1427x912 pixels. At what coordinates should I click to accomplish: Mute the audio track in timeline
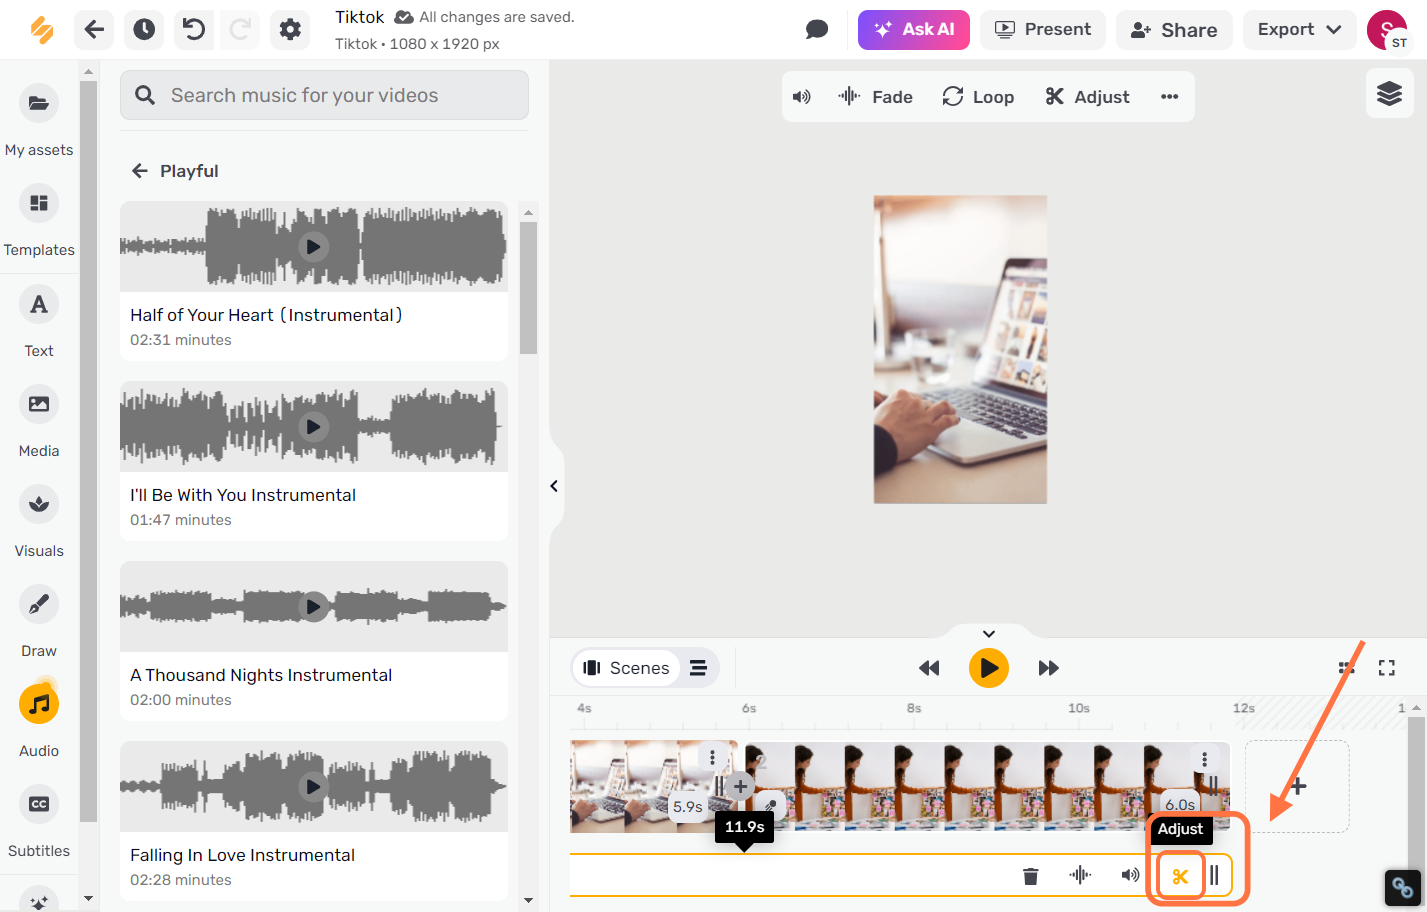pyautogui.click(x=1130, y=876)
